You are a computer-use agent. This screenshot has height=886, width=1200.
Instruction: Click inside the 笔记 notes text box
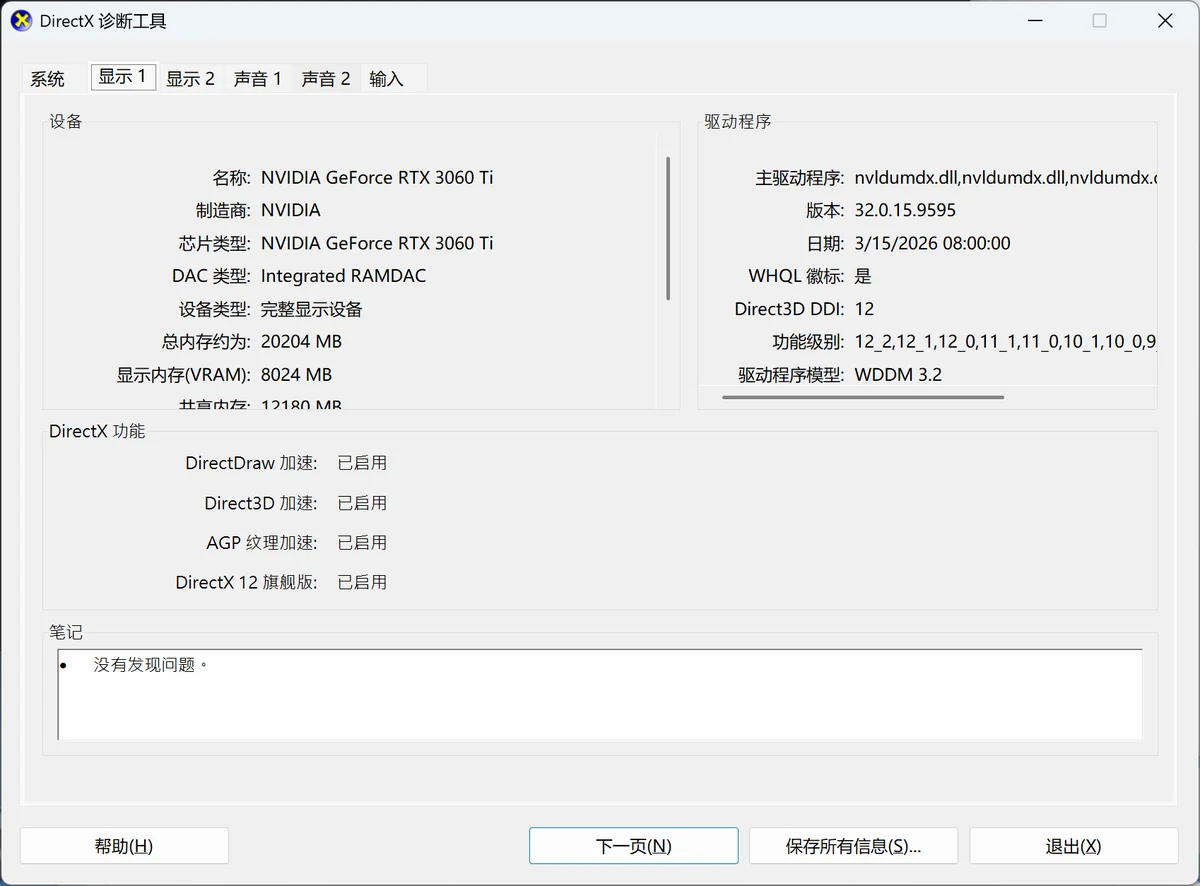pyautogui.click(x=600, y=694)
